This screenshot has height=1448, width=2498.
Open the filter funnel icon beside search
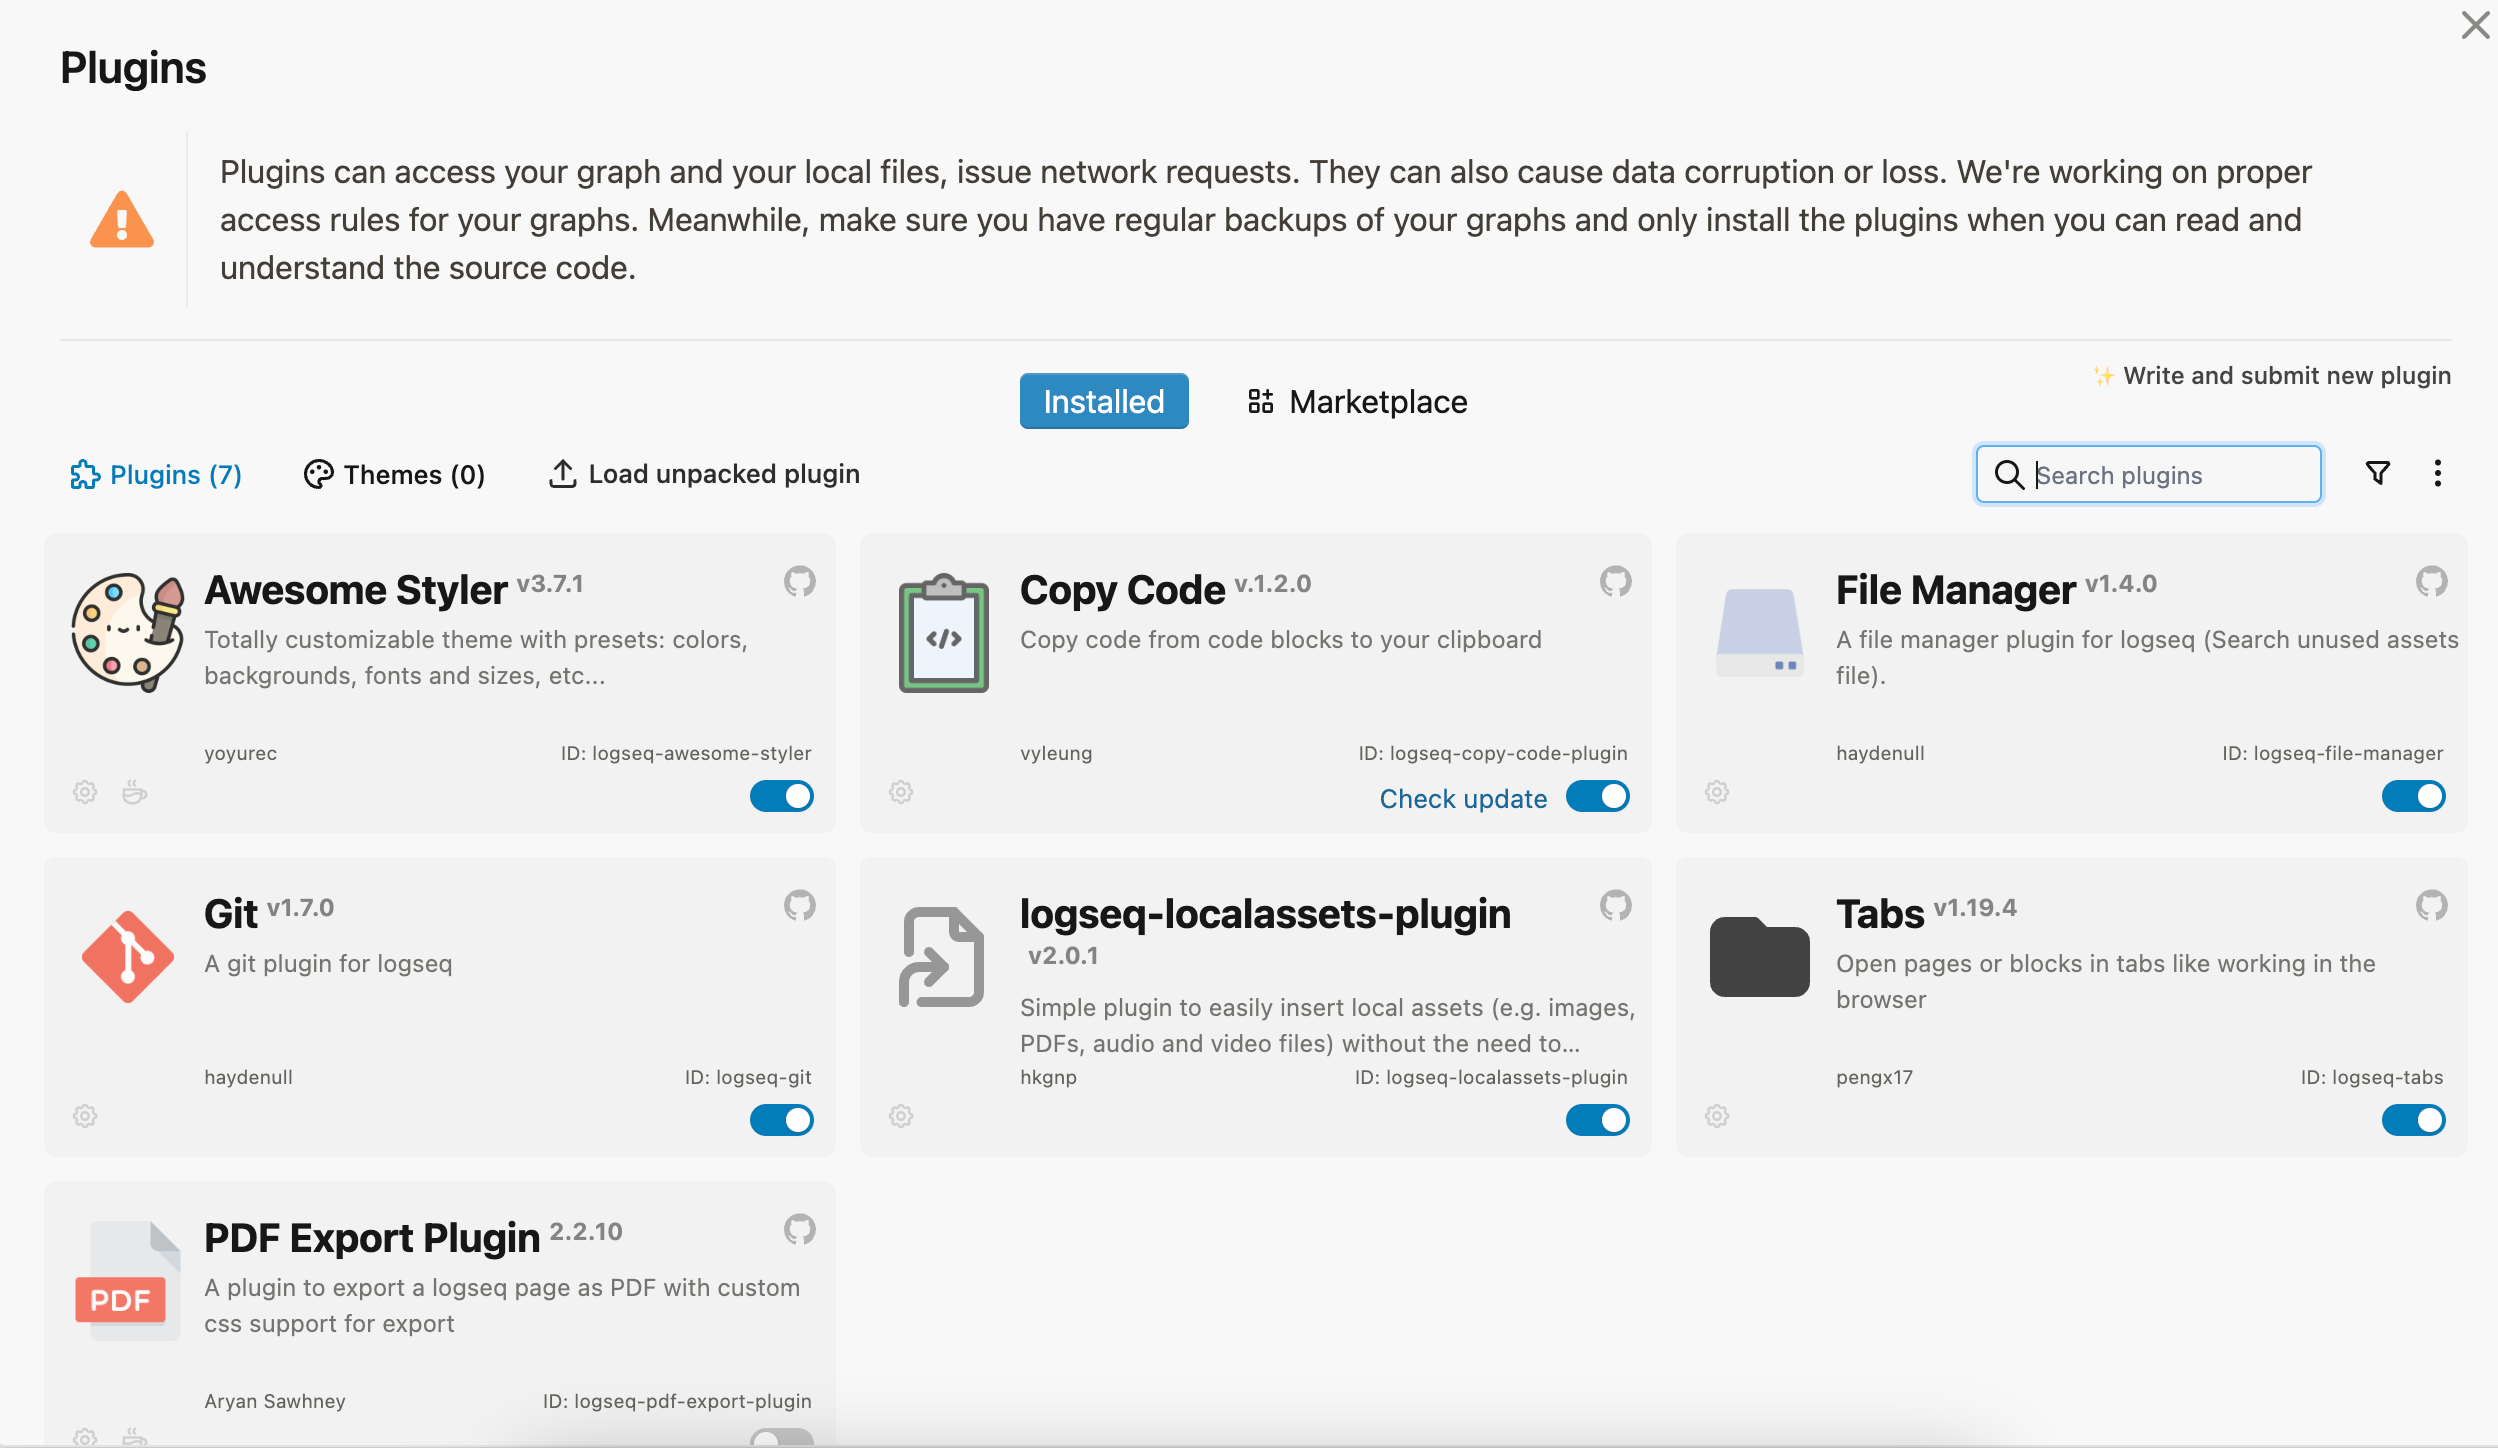pos(2378,473)
